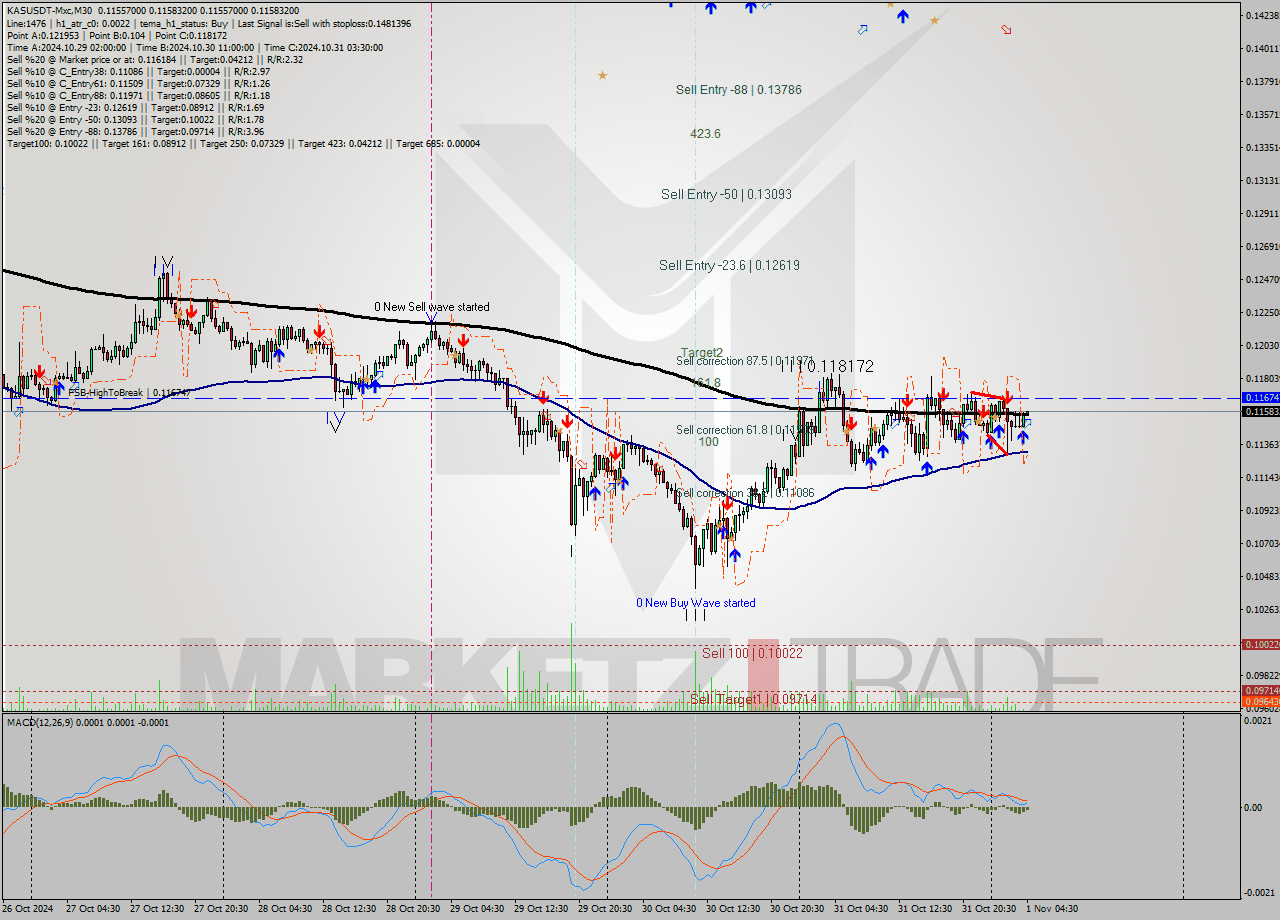
Task: Click the 30 Oct 04:30 time label
Action: [670, 909]
